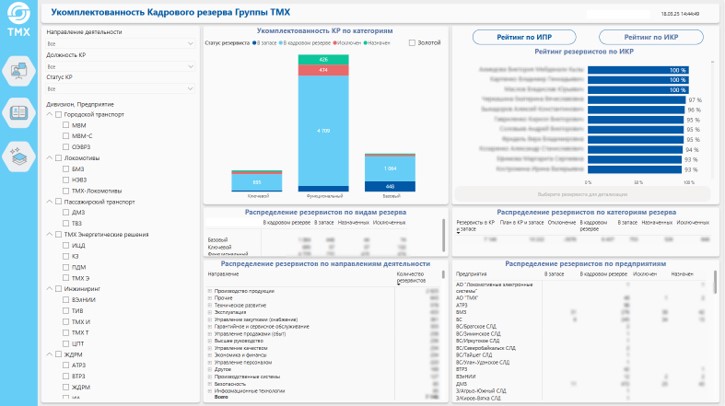Open the stacked-layers hexagon sidebar icon
The width and height of the screenshot is (725, 406).
tap(19, 154)
